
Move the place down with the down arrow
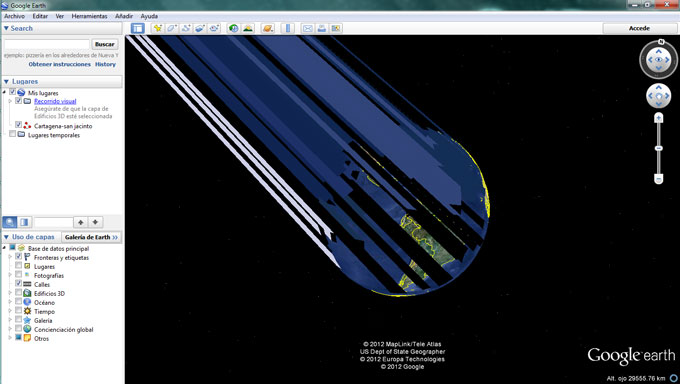[x=95, y=222]
